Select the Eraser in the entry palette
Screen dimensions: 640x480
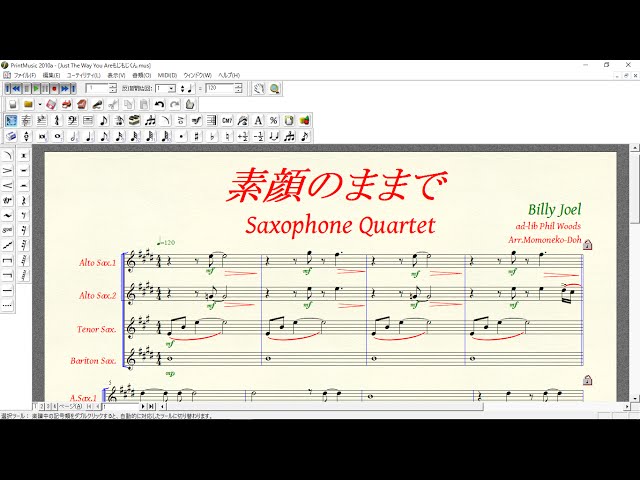[x=11, y=136]
